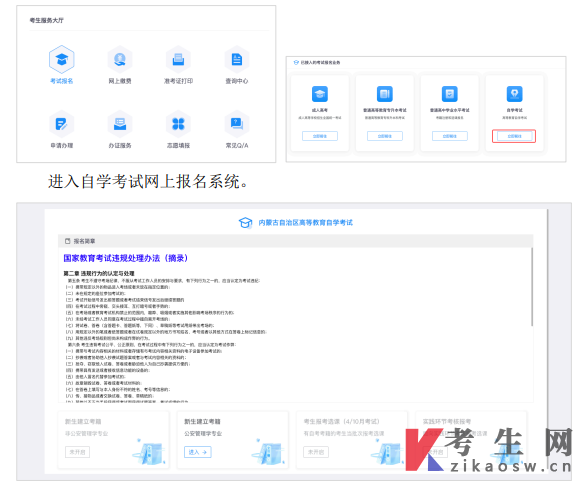Screen dimensions: 587x485
Task: Open the 网上缴费 online payment icon
Action: click(120, 60)
